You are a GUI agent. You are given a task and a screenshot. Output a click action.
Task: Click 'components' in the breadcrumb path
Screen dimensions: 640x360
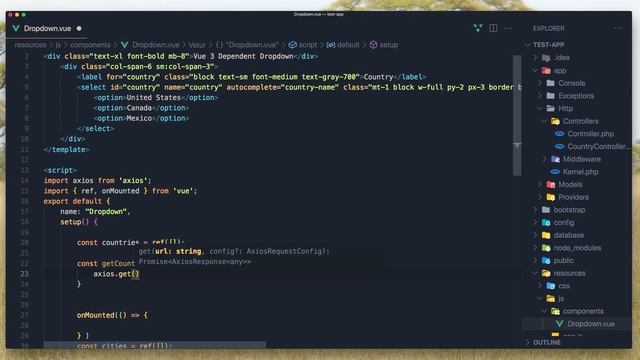90,44
